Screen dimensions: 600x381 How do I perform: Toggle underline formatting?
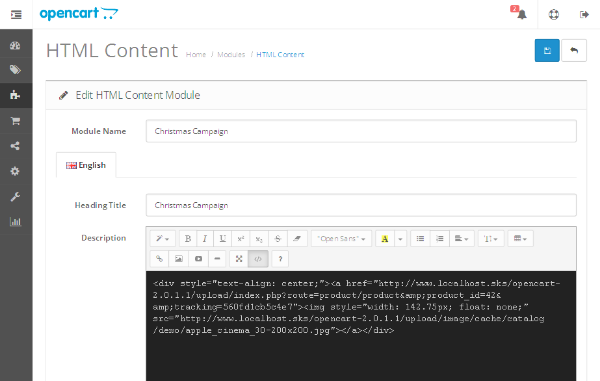click(x=222, y=239)
